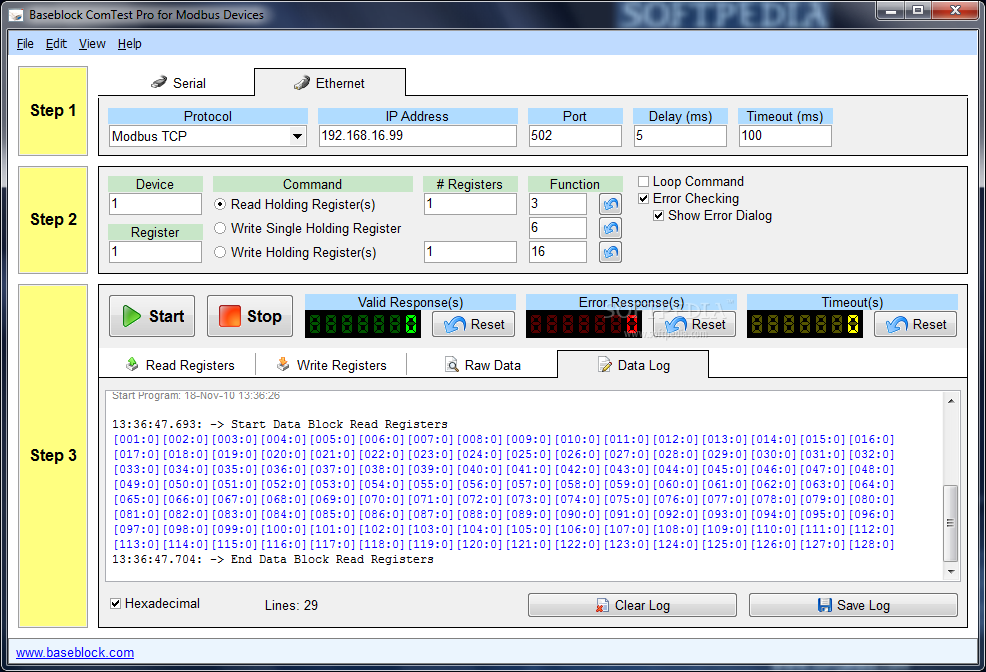Click the IP Address input field

click(x=418, y=136)
